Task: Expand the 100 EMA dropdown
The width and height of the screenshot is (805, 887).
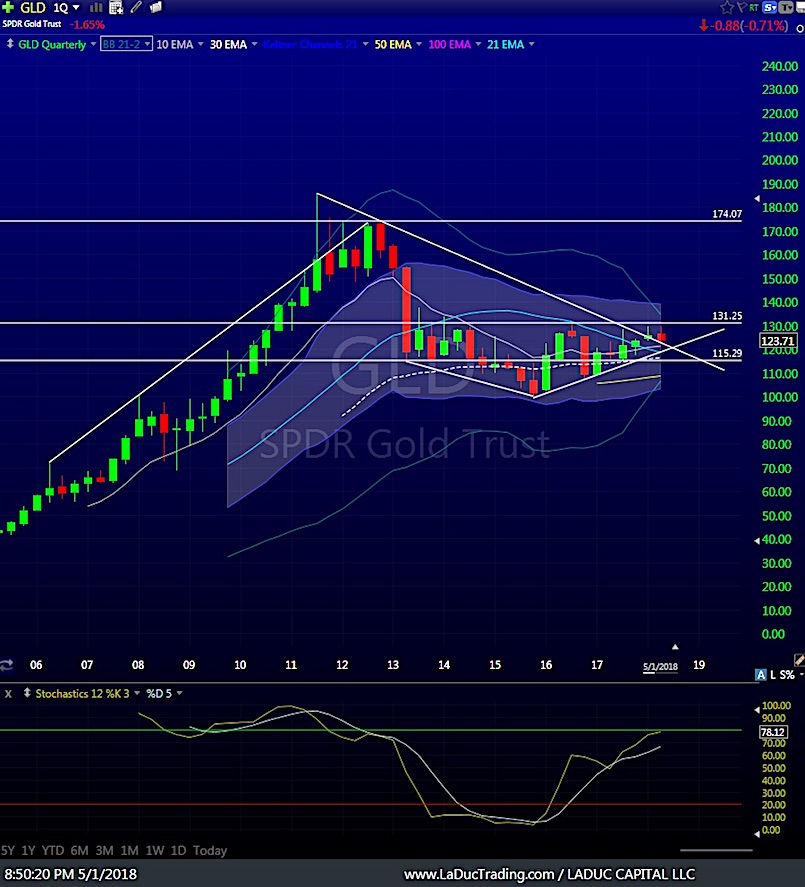Action: point(479,44)
